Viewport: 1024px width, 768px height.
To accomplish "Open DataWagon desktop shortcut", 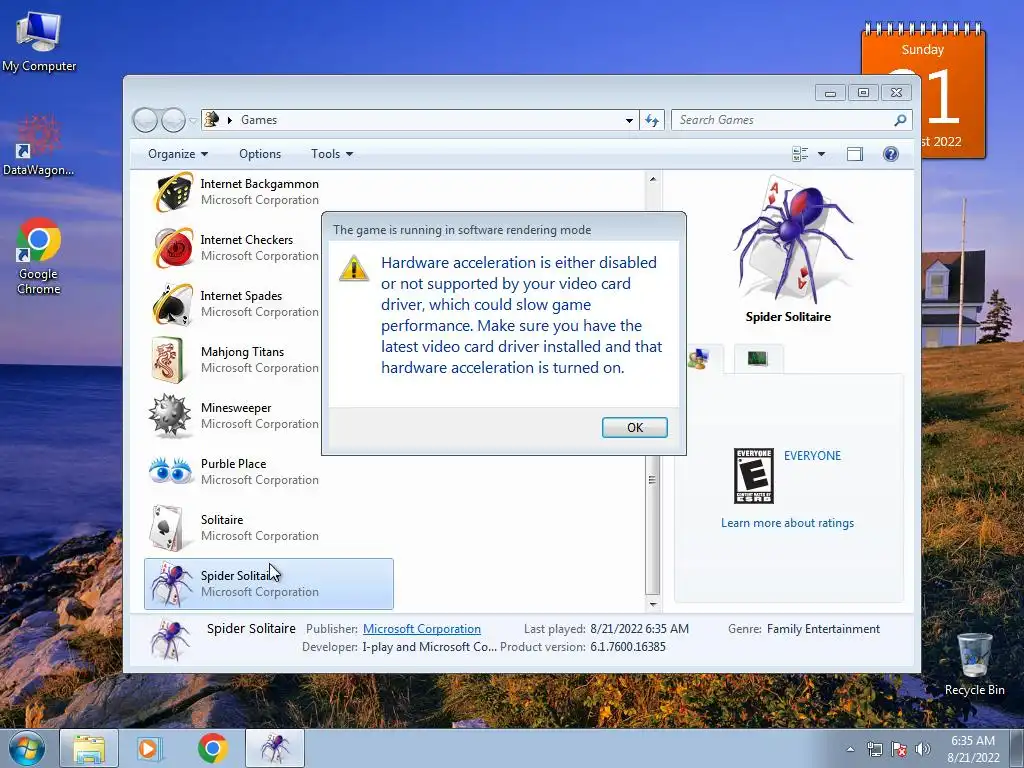I will coord(39,146).
